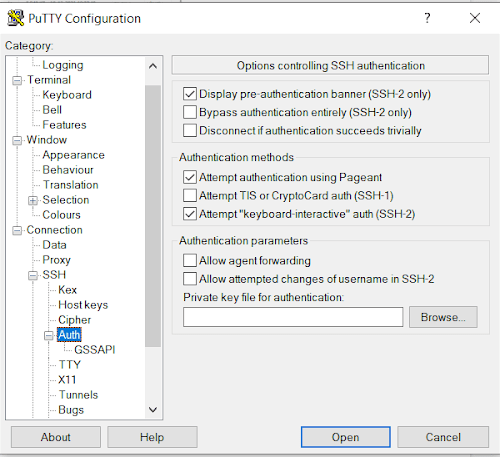Viewport: 500px width, 457px height.
Task: Click the question mark help button
Action: point(427,18)
